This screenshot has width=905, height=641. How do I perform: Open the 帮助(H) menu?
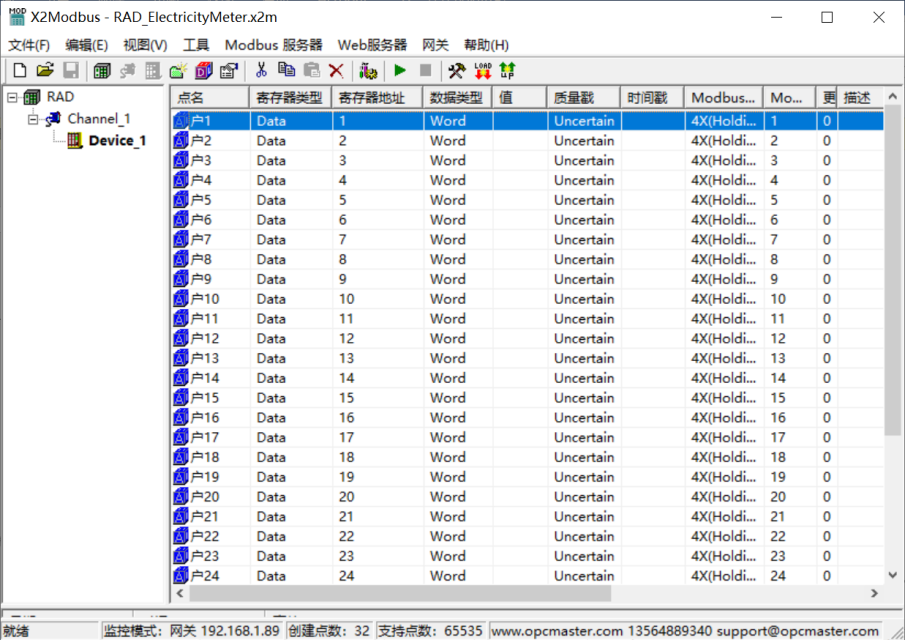(487, 45)
